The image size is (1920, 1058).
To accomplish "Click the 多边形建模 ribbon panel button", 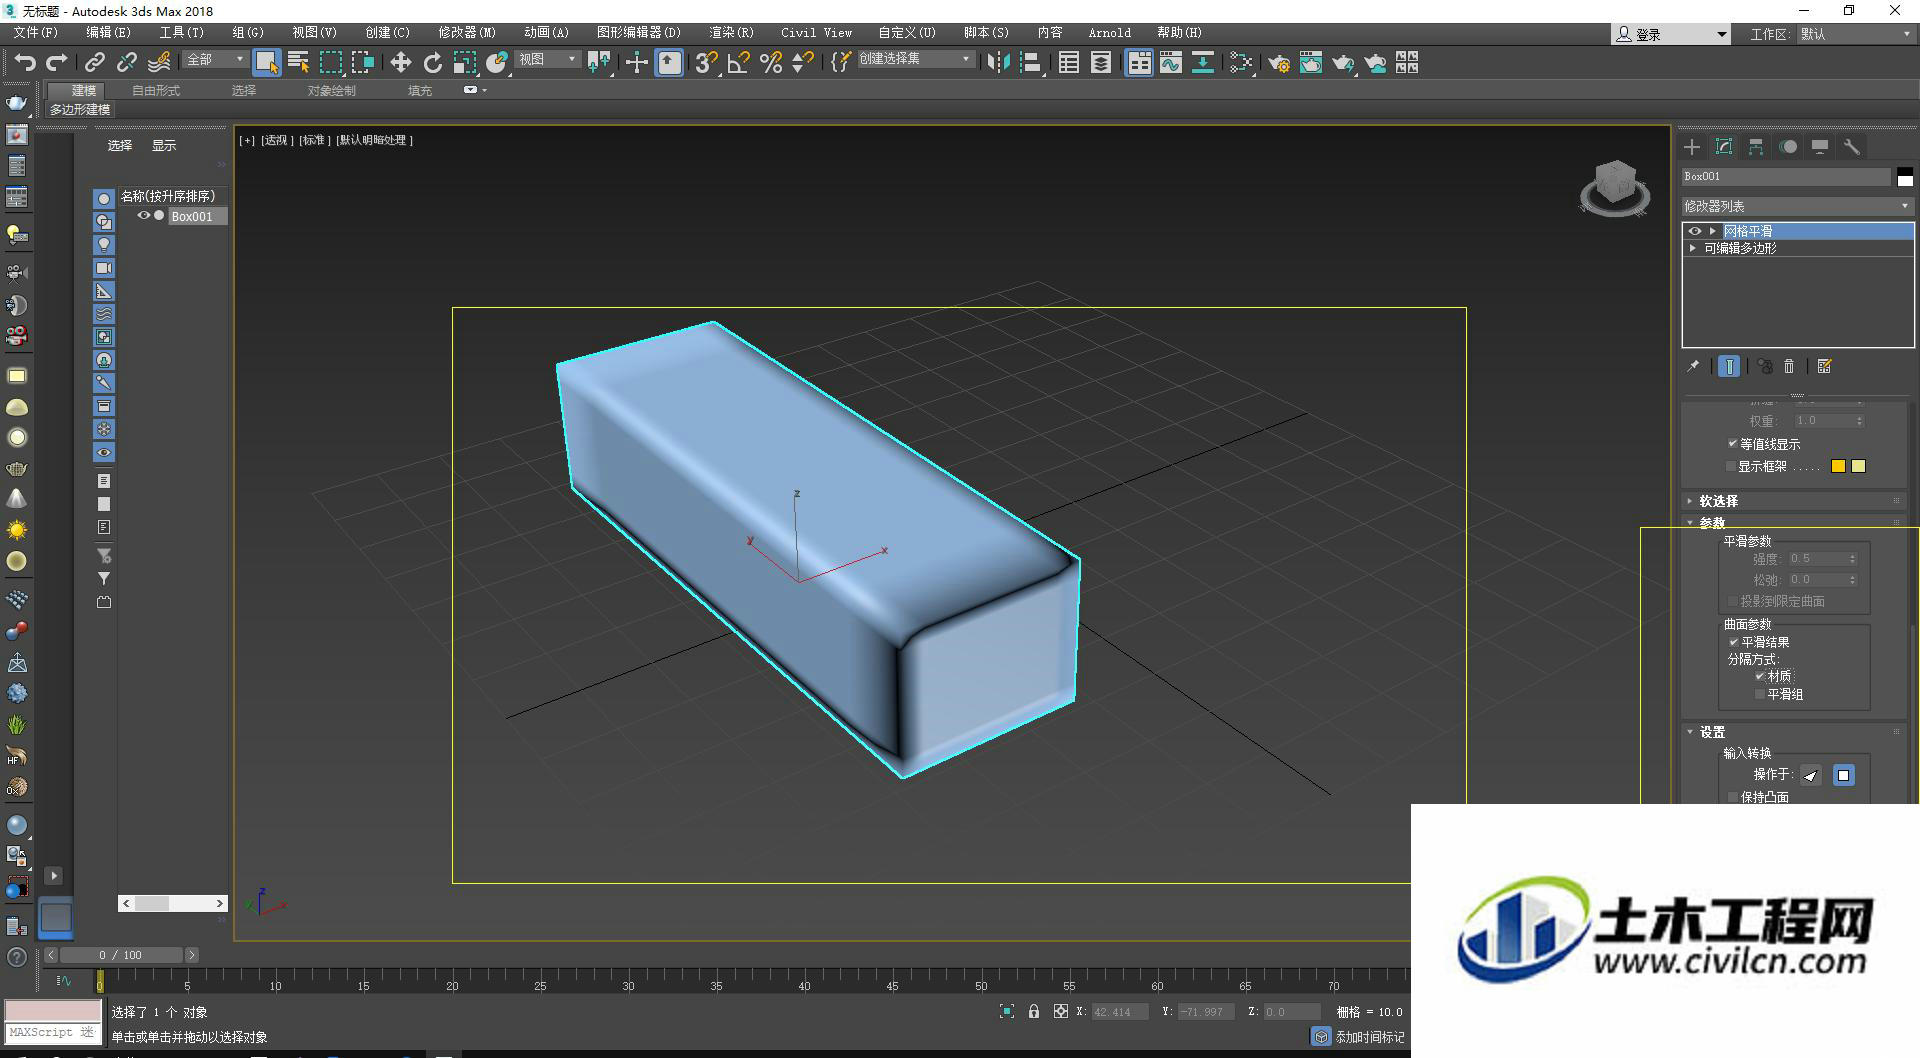I will pos(80,110).
